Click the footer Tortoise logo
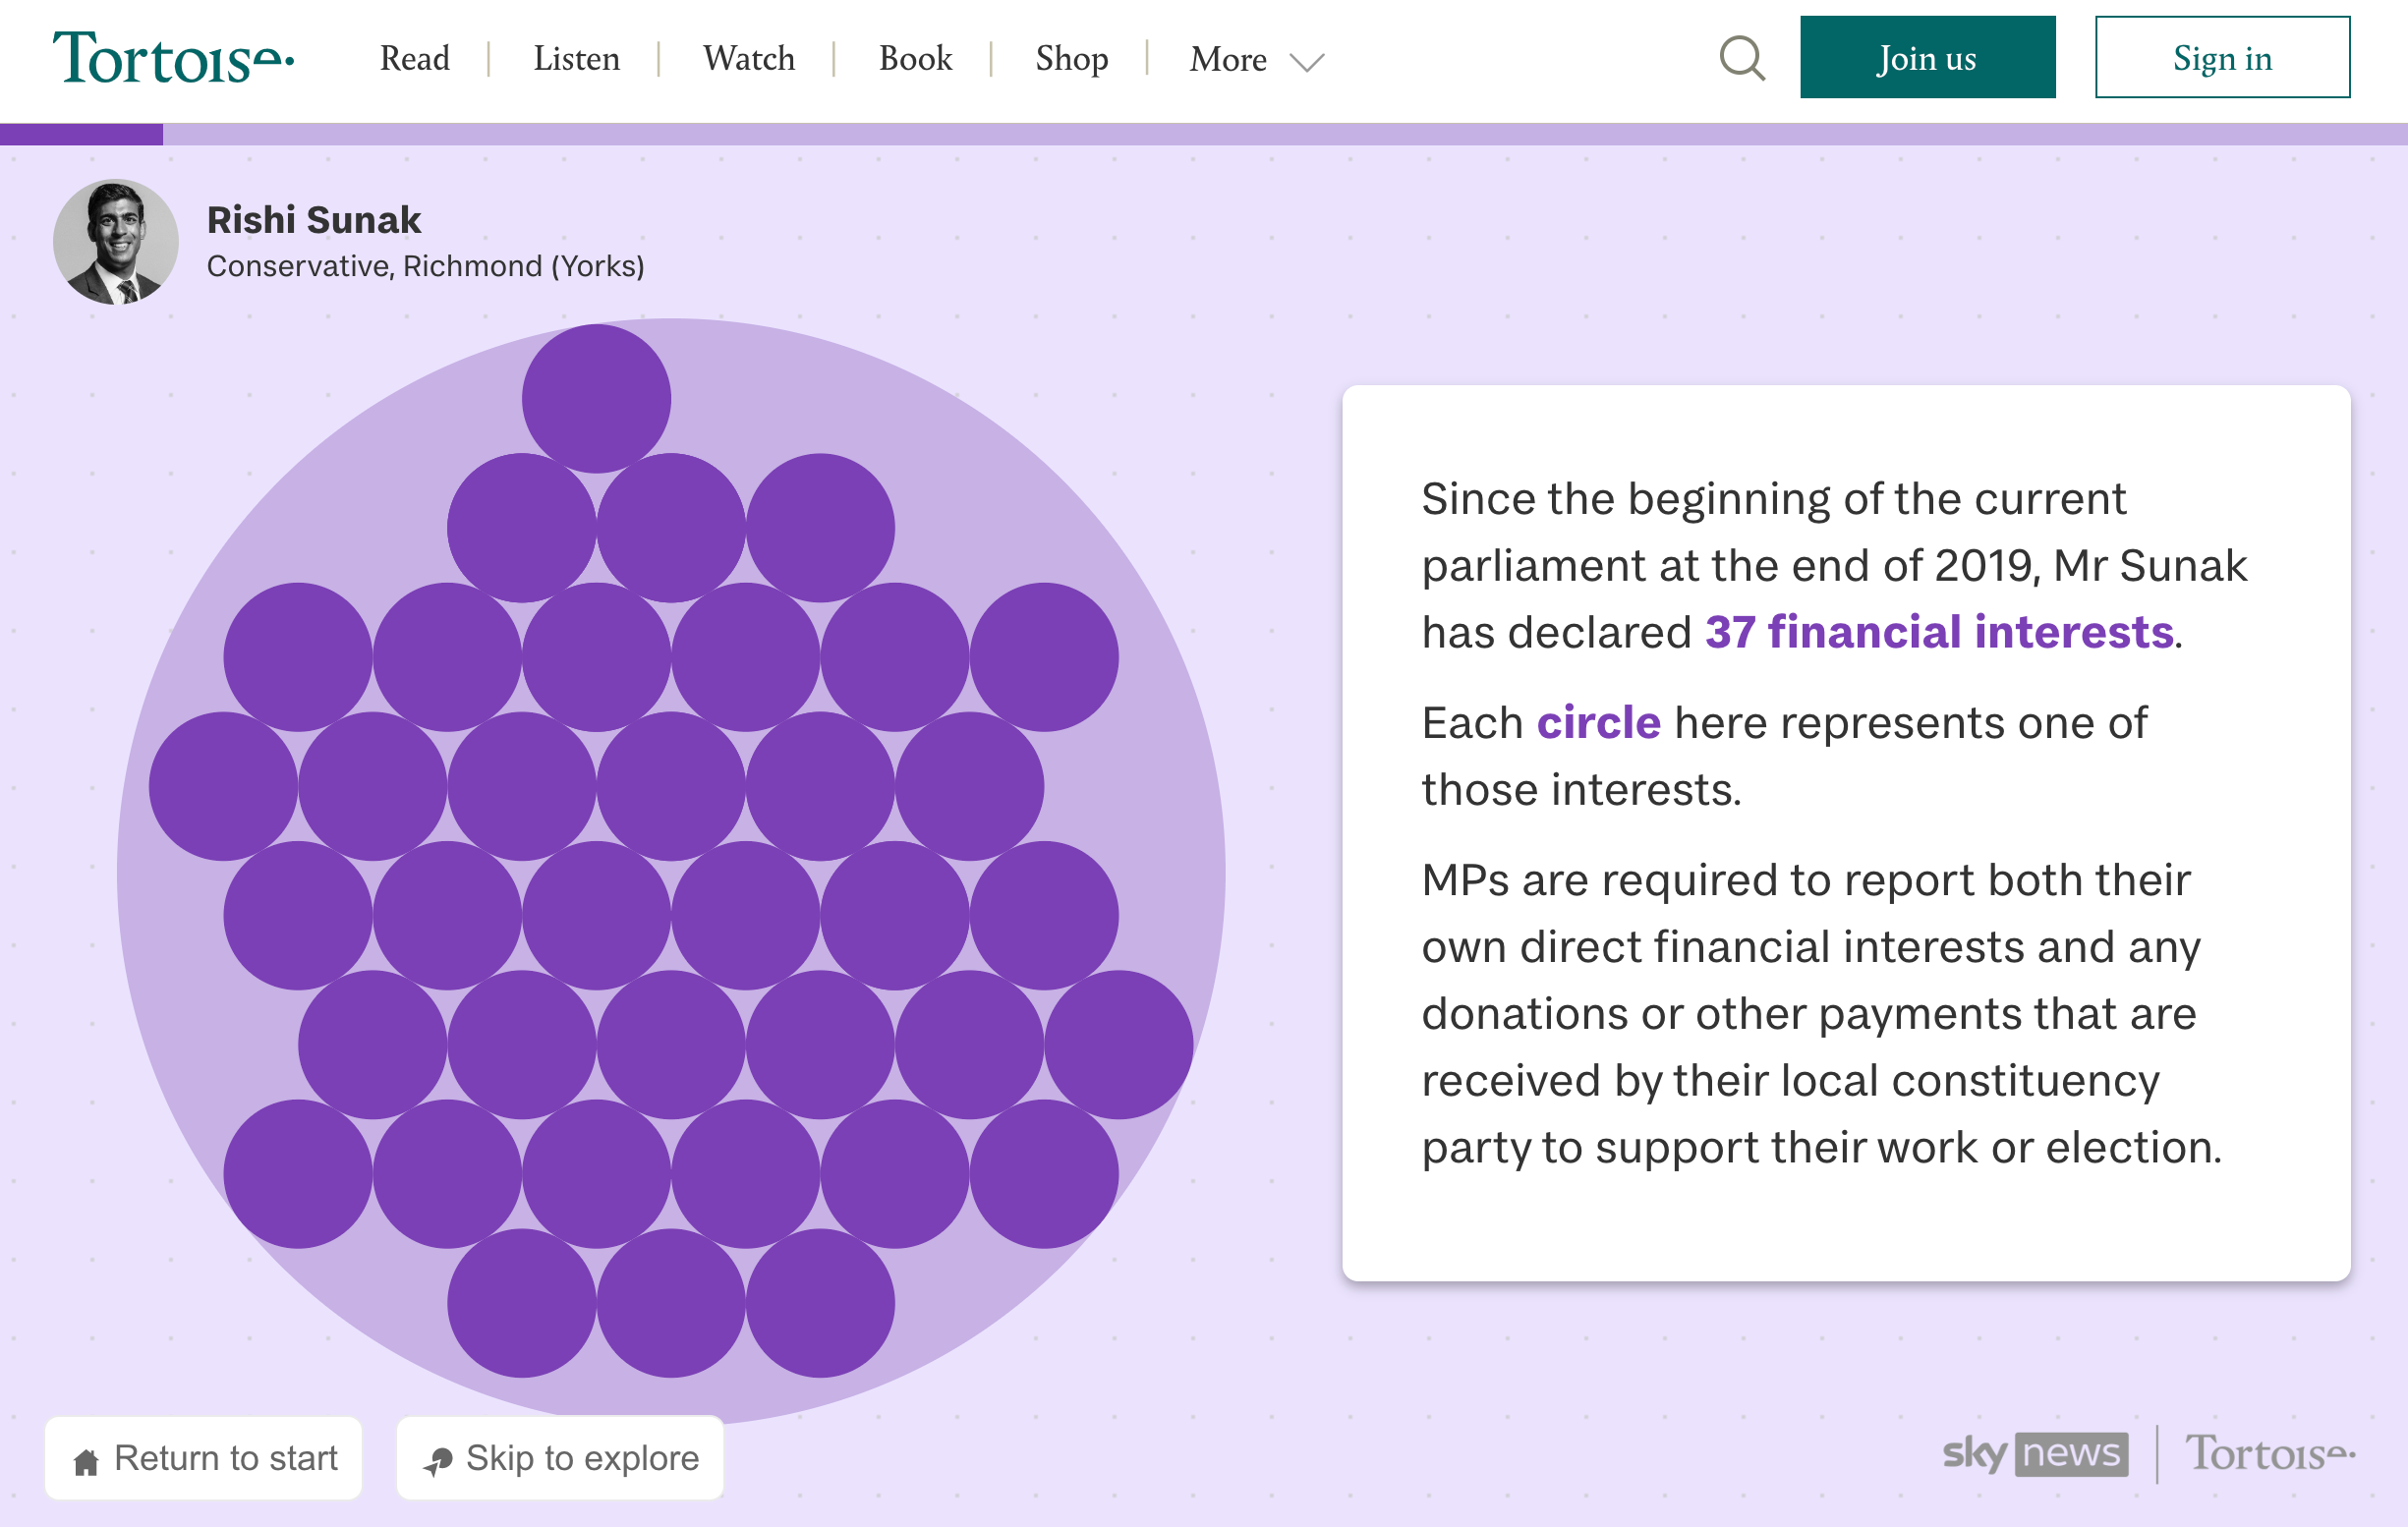This screenshot has height=1527, width=2408. [2269, 1453]
